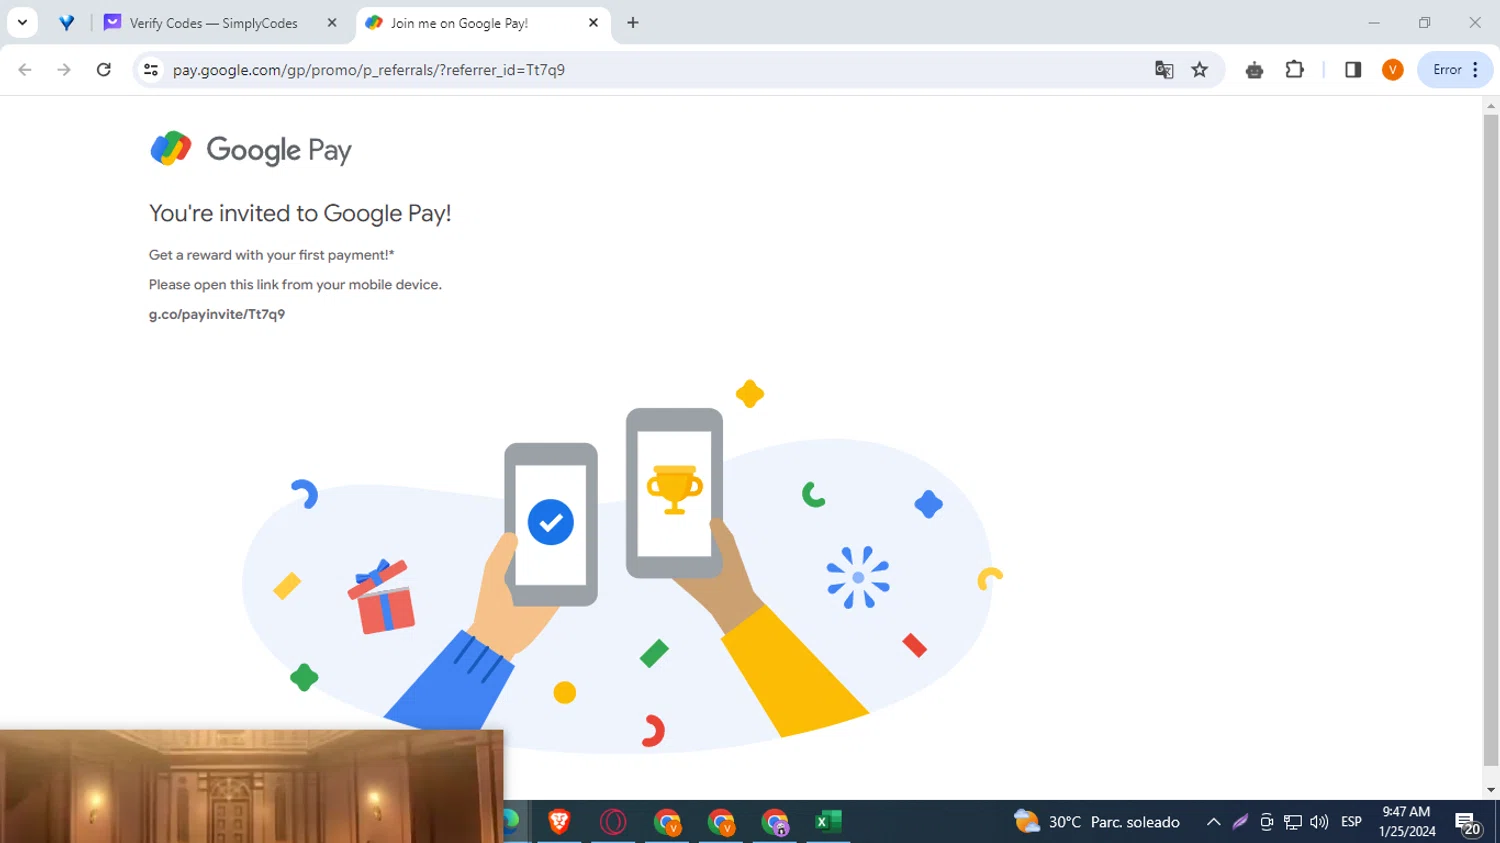Screen dimensions: 1500x843
Task: Switch to Verify Codes — SimplyCodes tab
Action: (x=213, y=23)
